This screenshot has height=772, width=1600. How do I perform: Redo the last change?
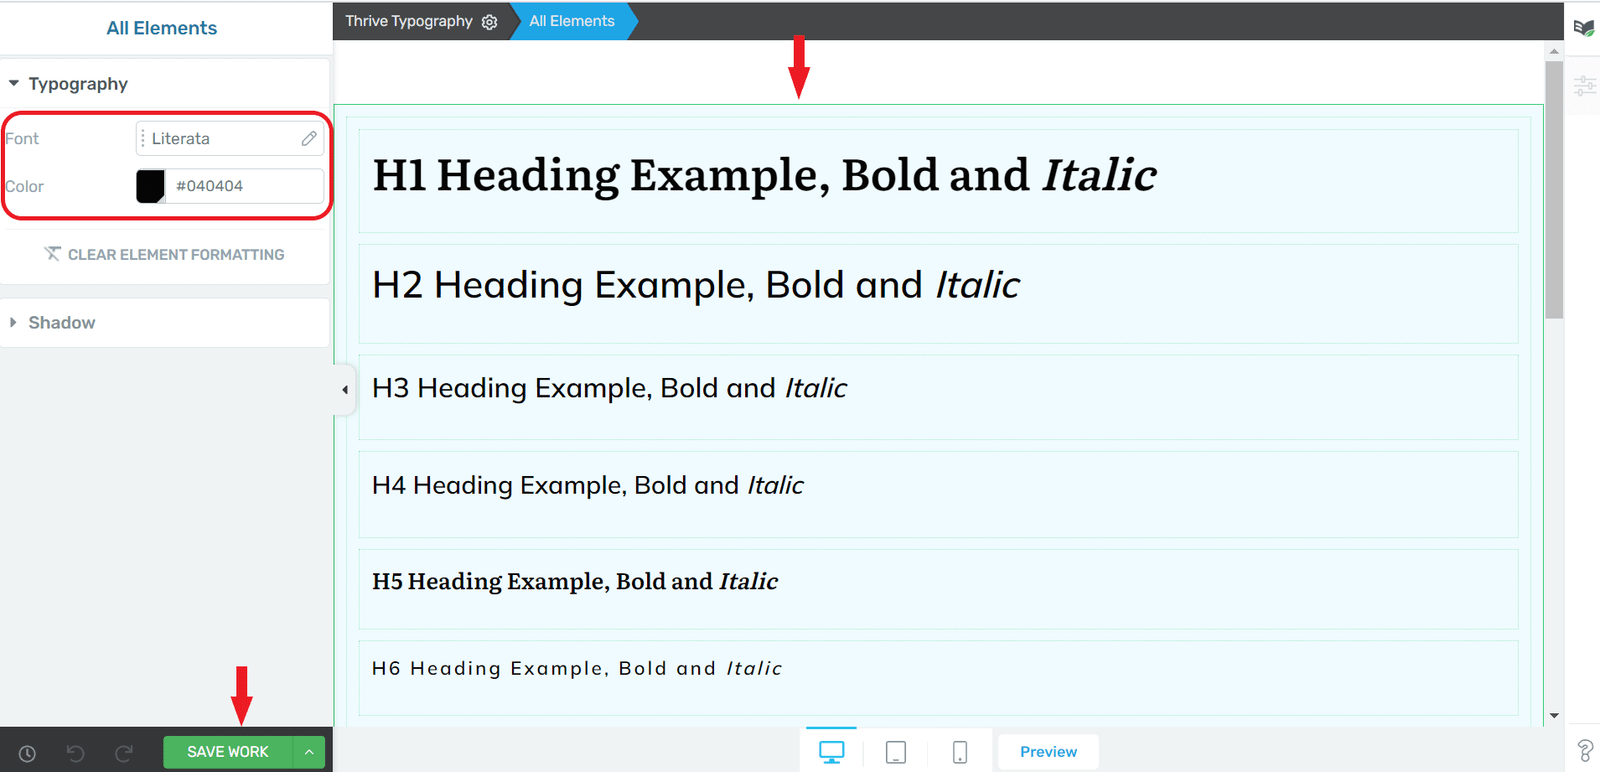(123, 753)
